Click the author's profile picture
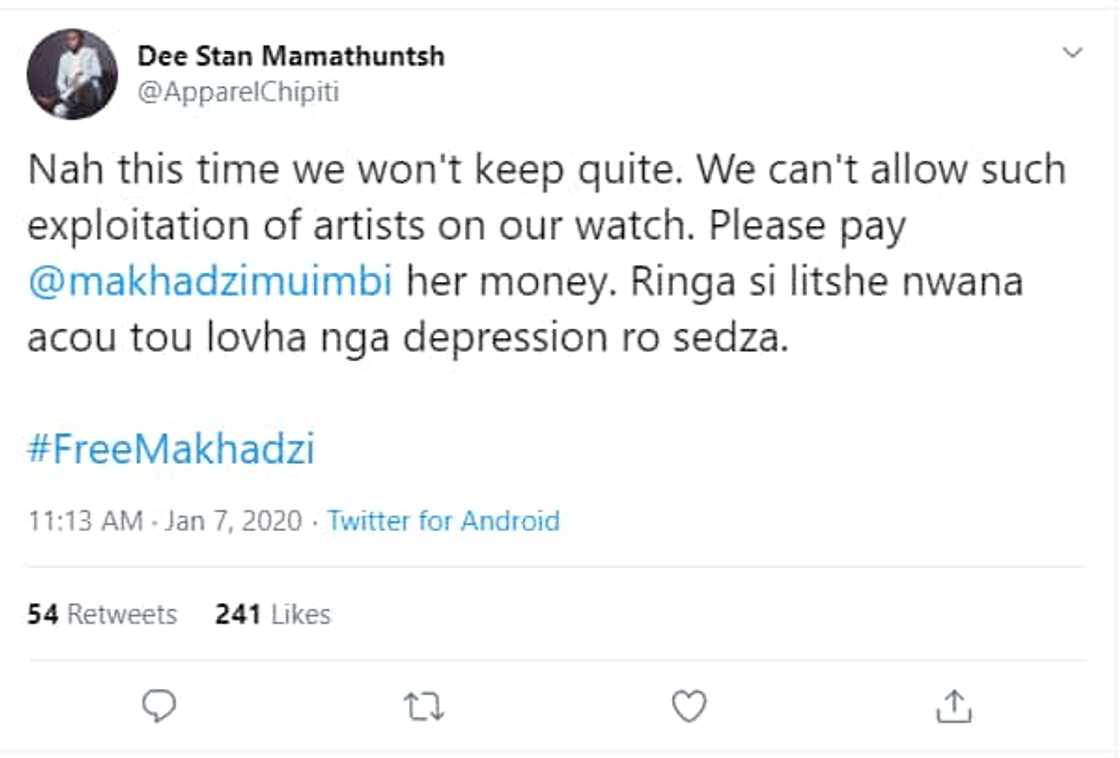The image size is (1120, 758). coord(72,74)
